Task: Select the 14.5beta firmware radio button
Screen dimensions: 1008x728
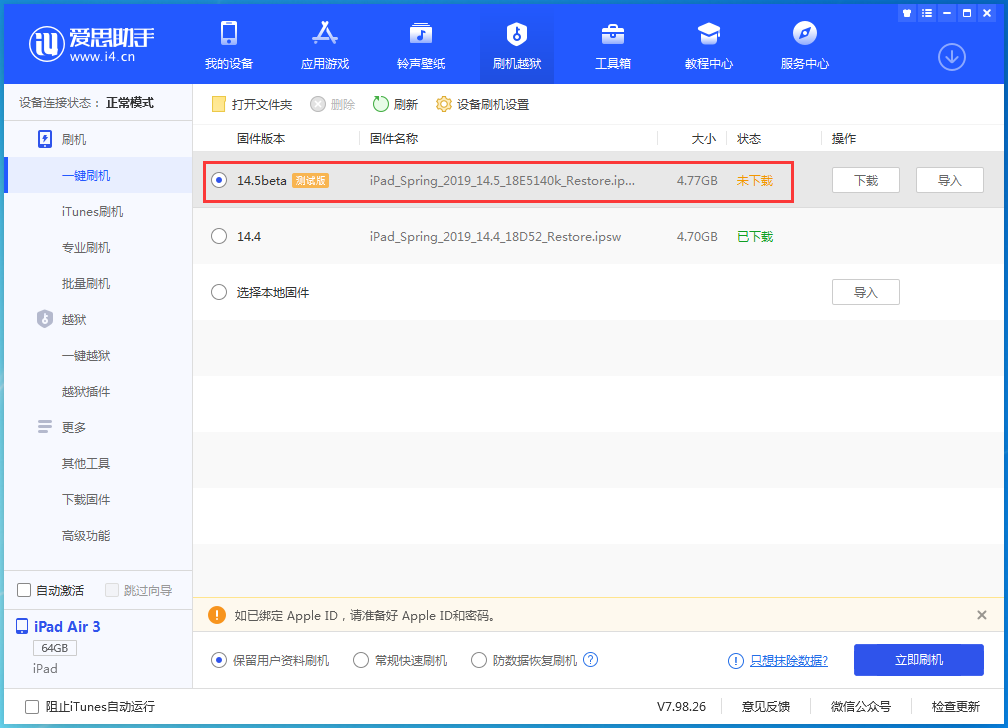Action: point(219,181)
